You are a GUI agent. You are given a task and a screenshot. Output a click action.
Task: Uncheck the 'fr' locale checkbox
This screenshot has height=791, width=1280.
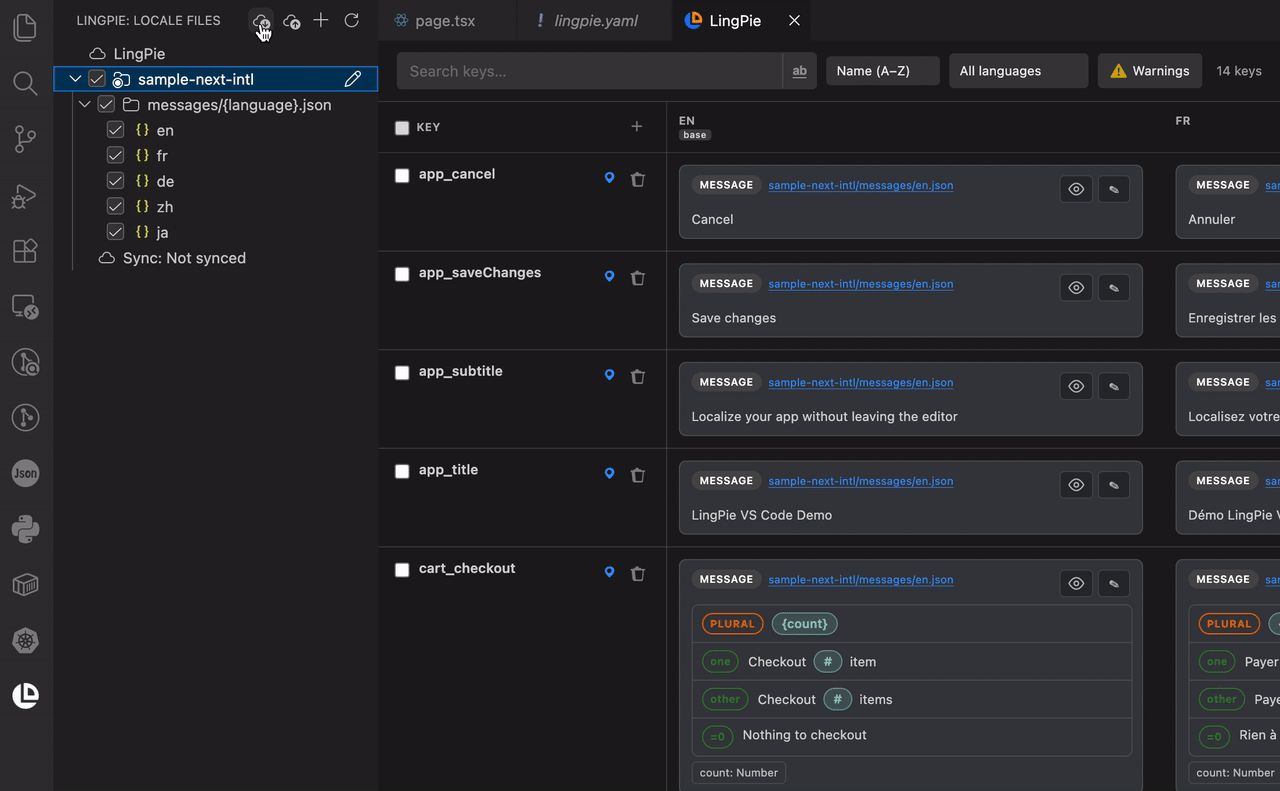coord(115,156)
